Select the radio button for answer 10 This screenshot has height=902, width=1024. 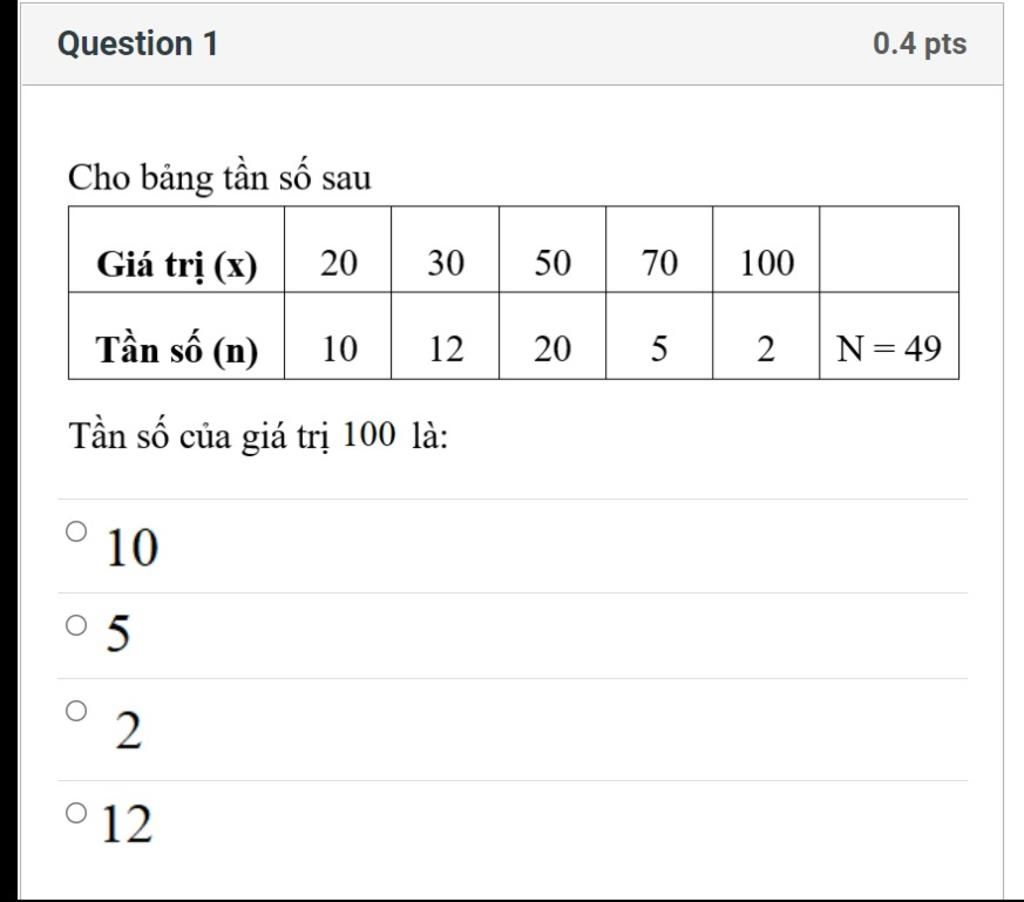pos(76,532)
